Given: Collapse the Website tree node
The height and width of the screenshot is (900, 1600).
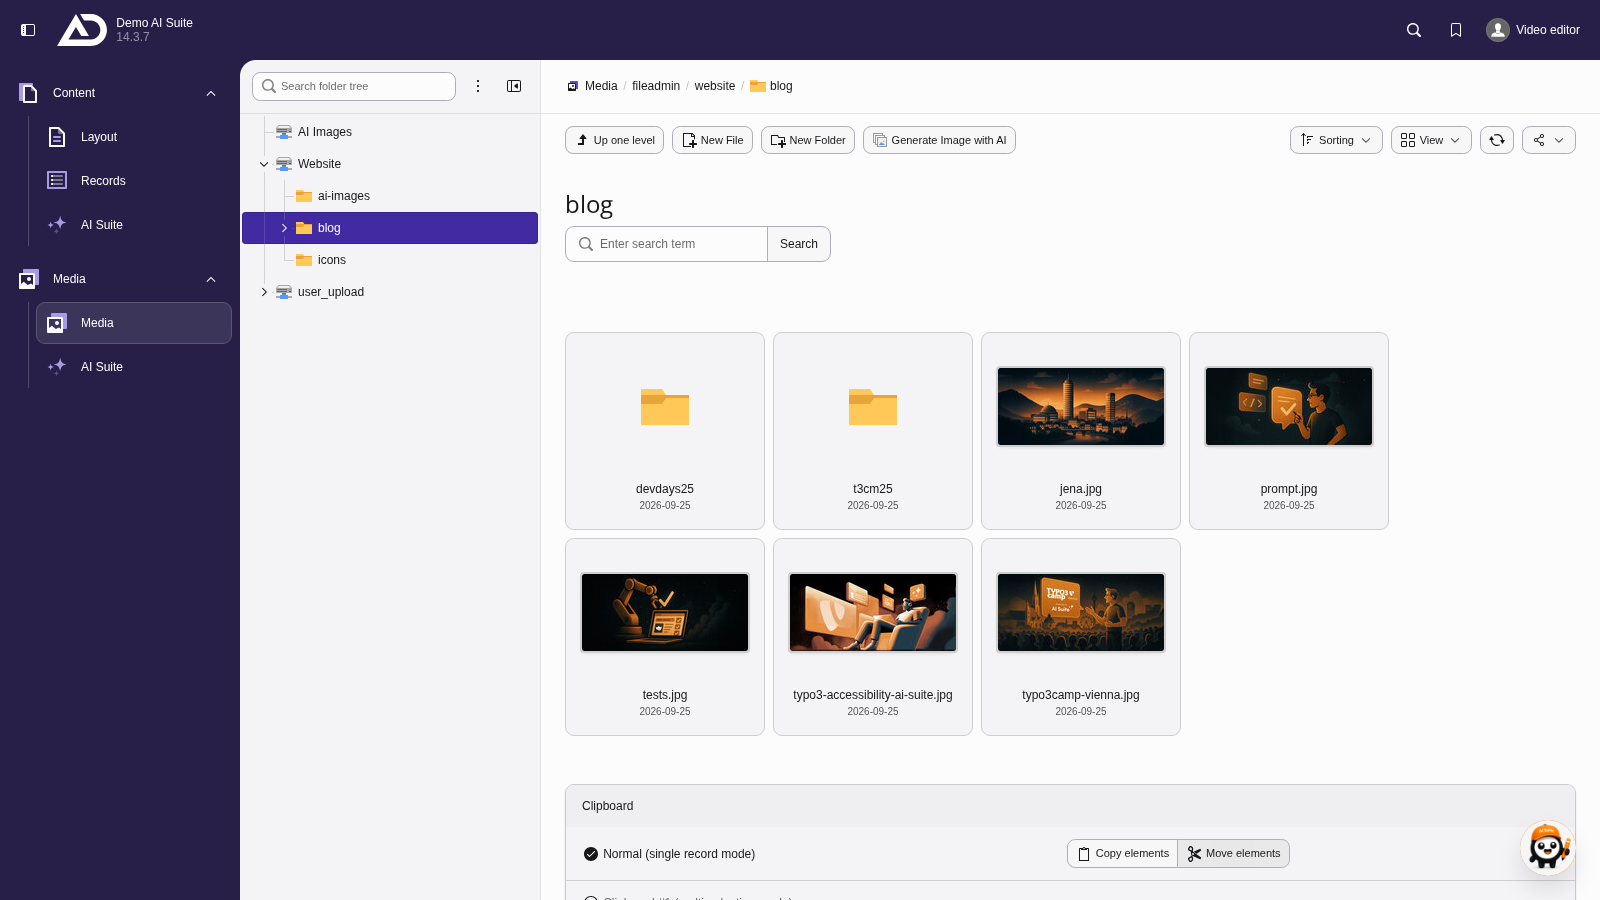Looking at the screenshot, I should (264, 164).
